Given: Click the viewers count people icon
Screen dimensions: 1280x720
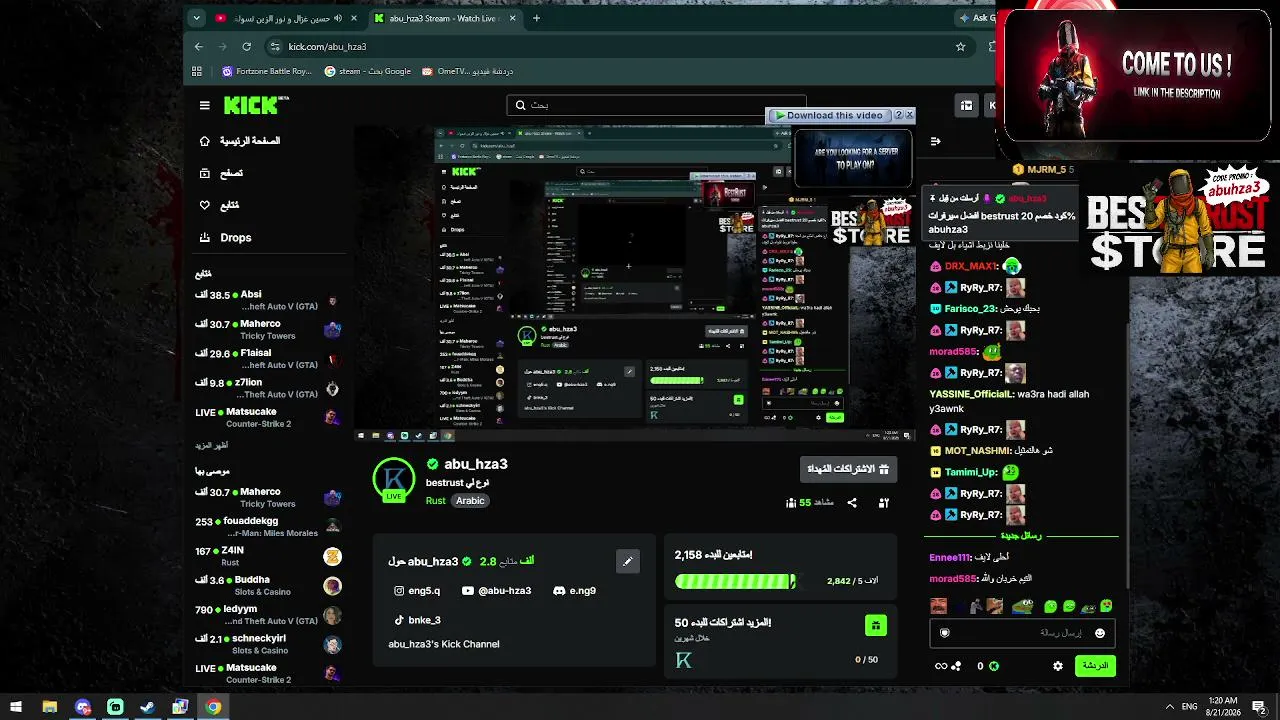Looking at the screenshot, I should (x=791, y=503).
